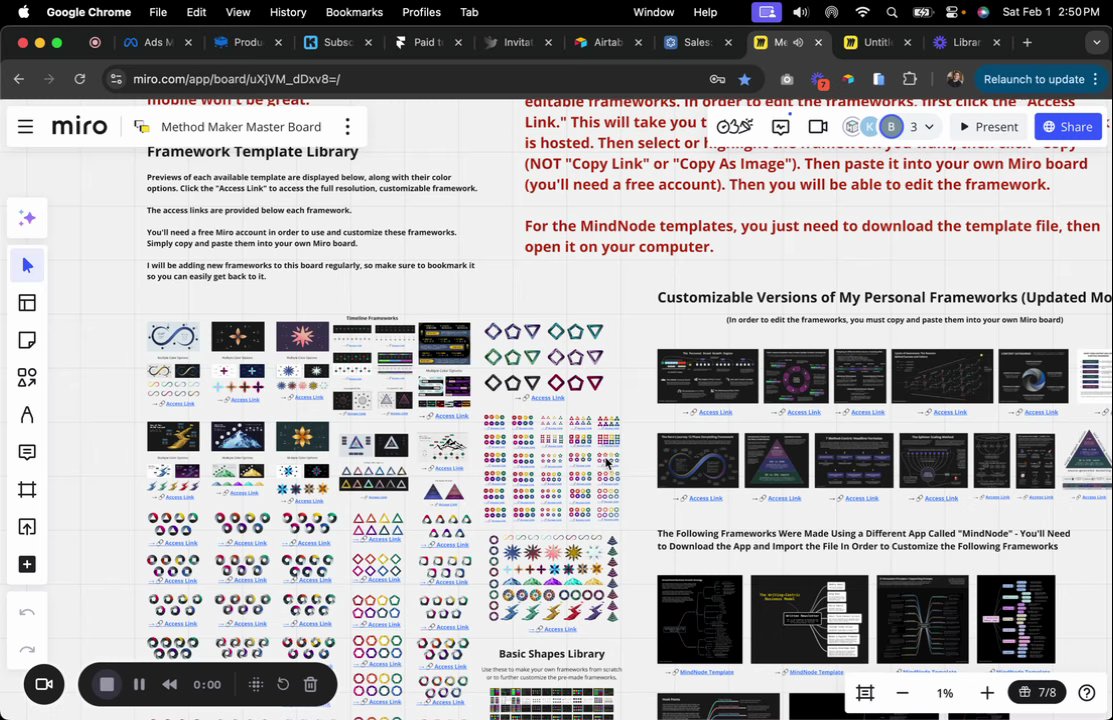Open the Templates tool in sidebar
The width and height of the screenshot is (1113, 720).
(x=27, y=303)
